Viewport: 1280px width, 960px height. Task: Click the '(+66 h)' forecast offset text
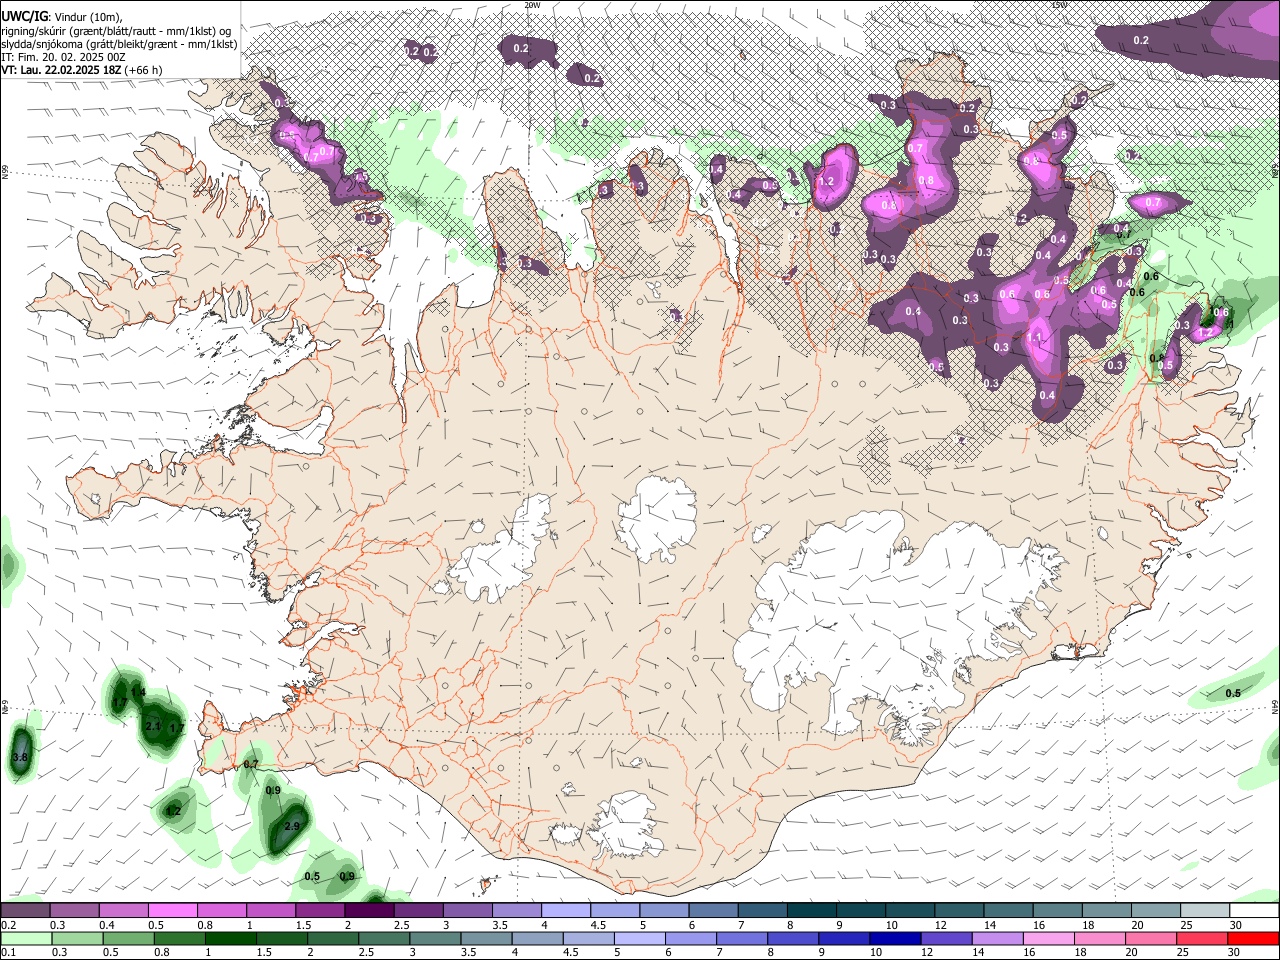click(x=144, y=70)
